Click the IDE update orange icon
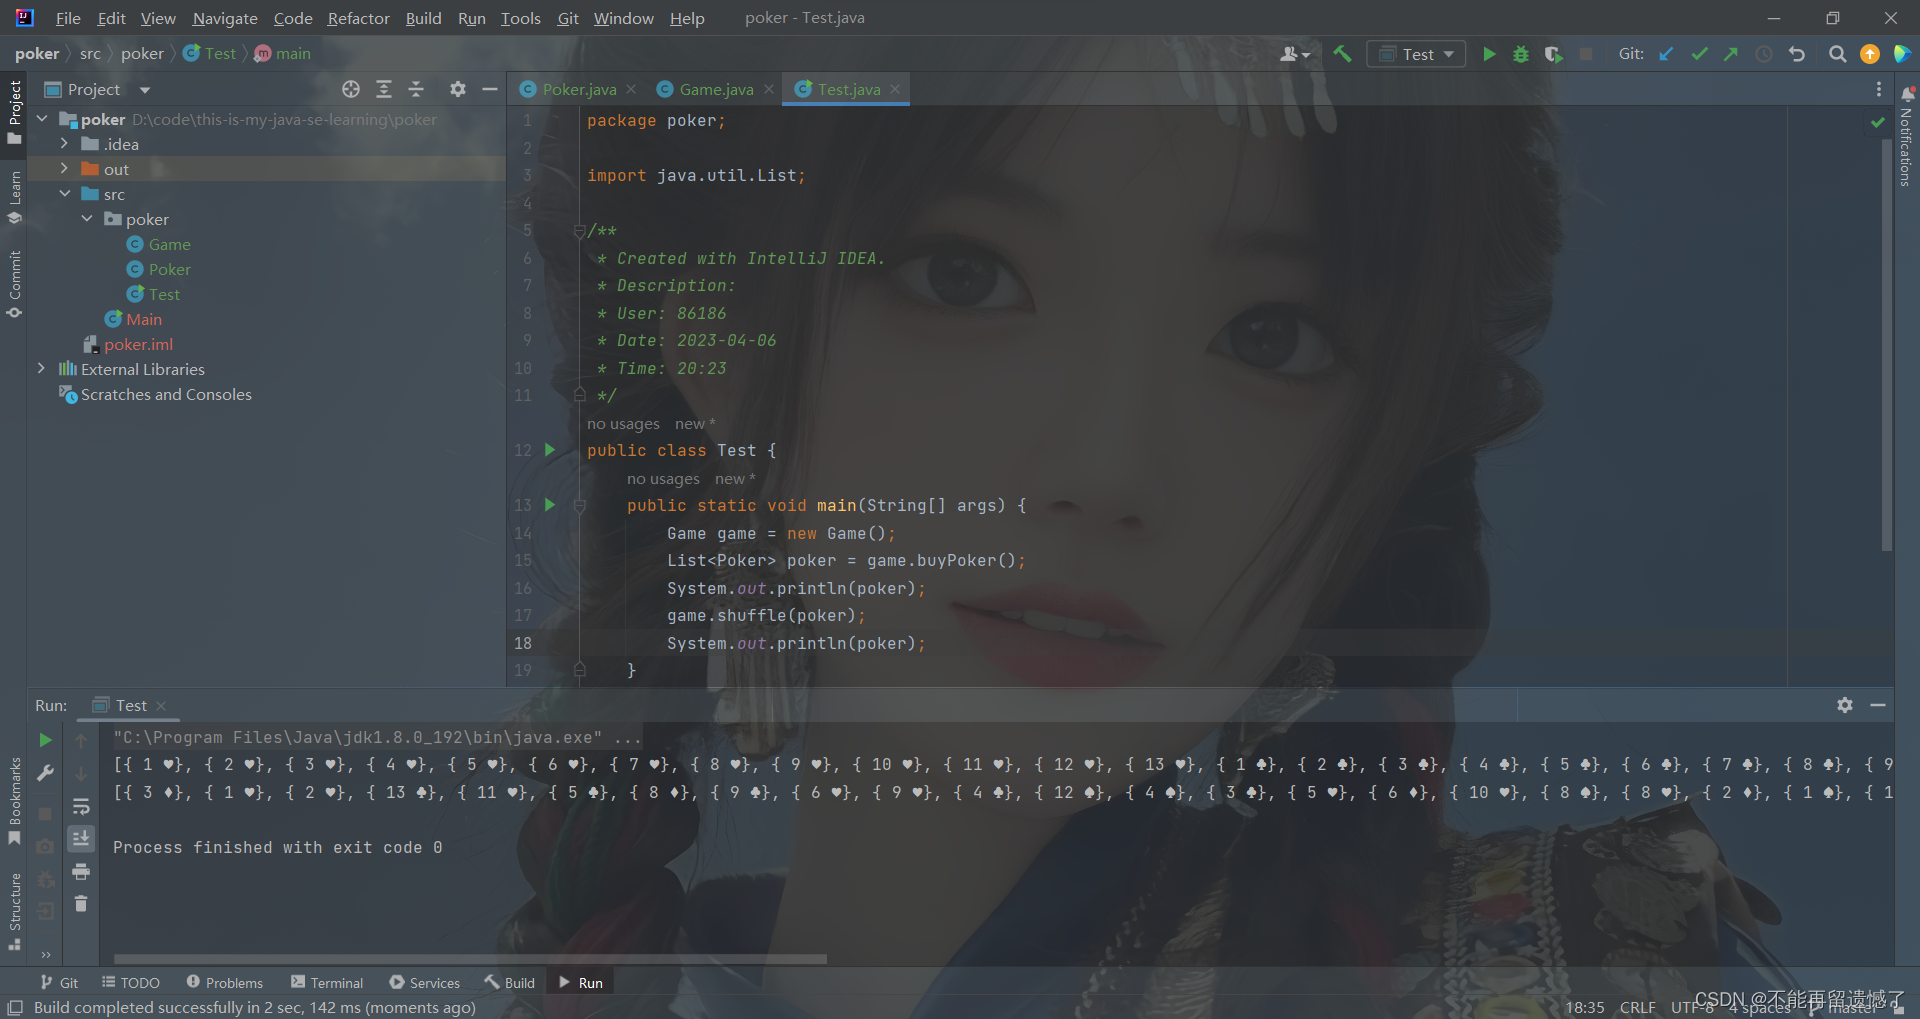The image size is (1920, 1019). (x=1869, y=54)
